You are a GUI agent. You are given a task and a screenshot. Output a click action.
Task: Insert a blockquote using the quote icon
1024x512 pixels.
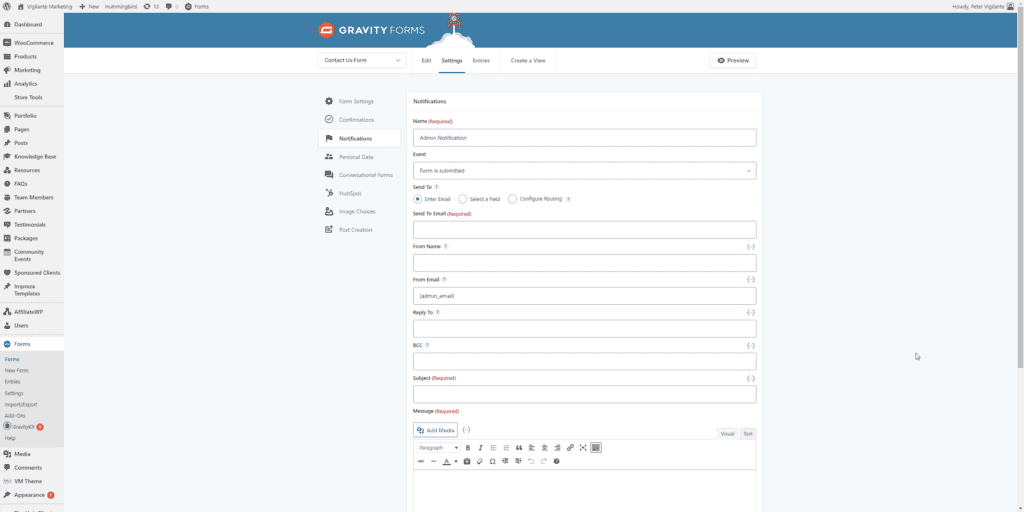click(x=519, y=448)
